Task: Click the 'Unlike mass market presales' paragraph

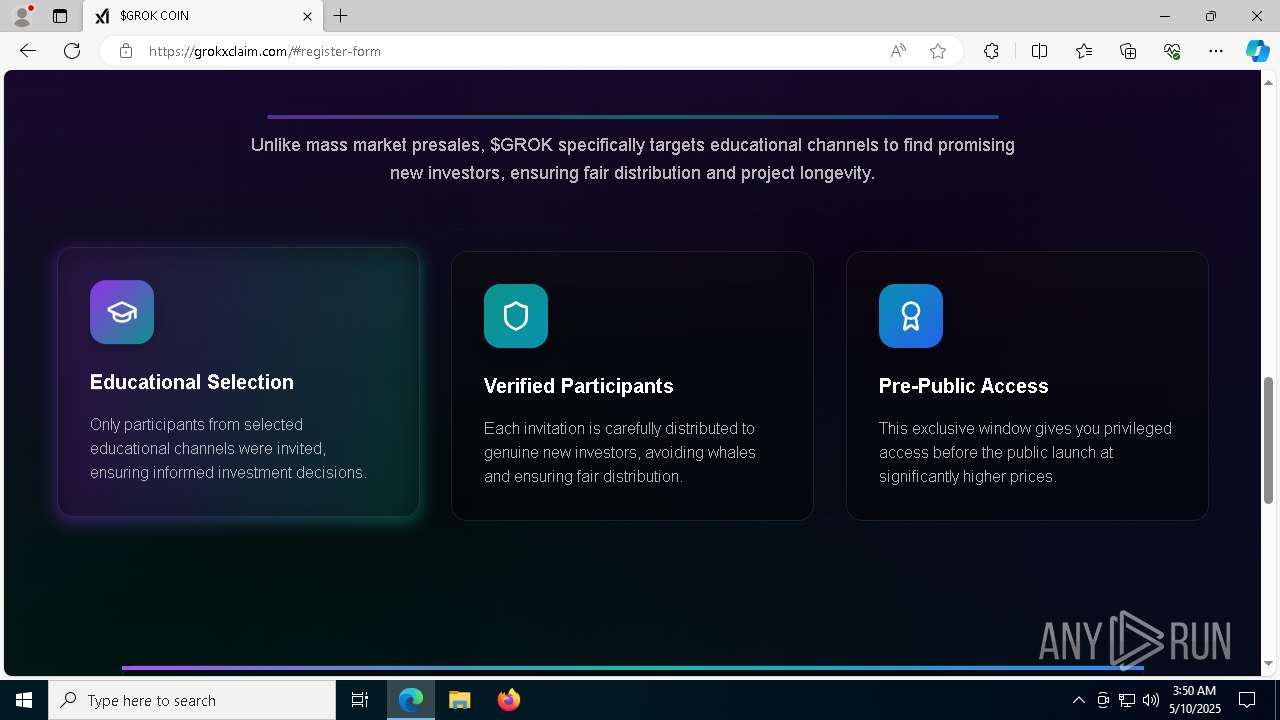Action: [x=632, y=159]
